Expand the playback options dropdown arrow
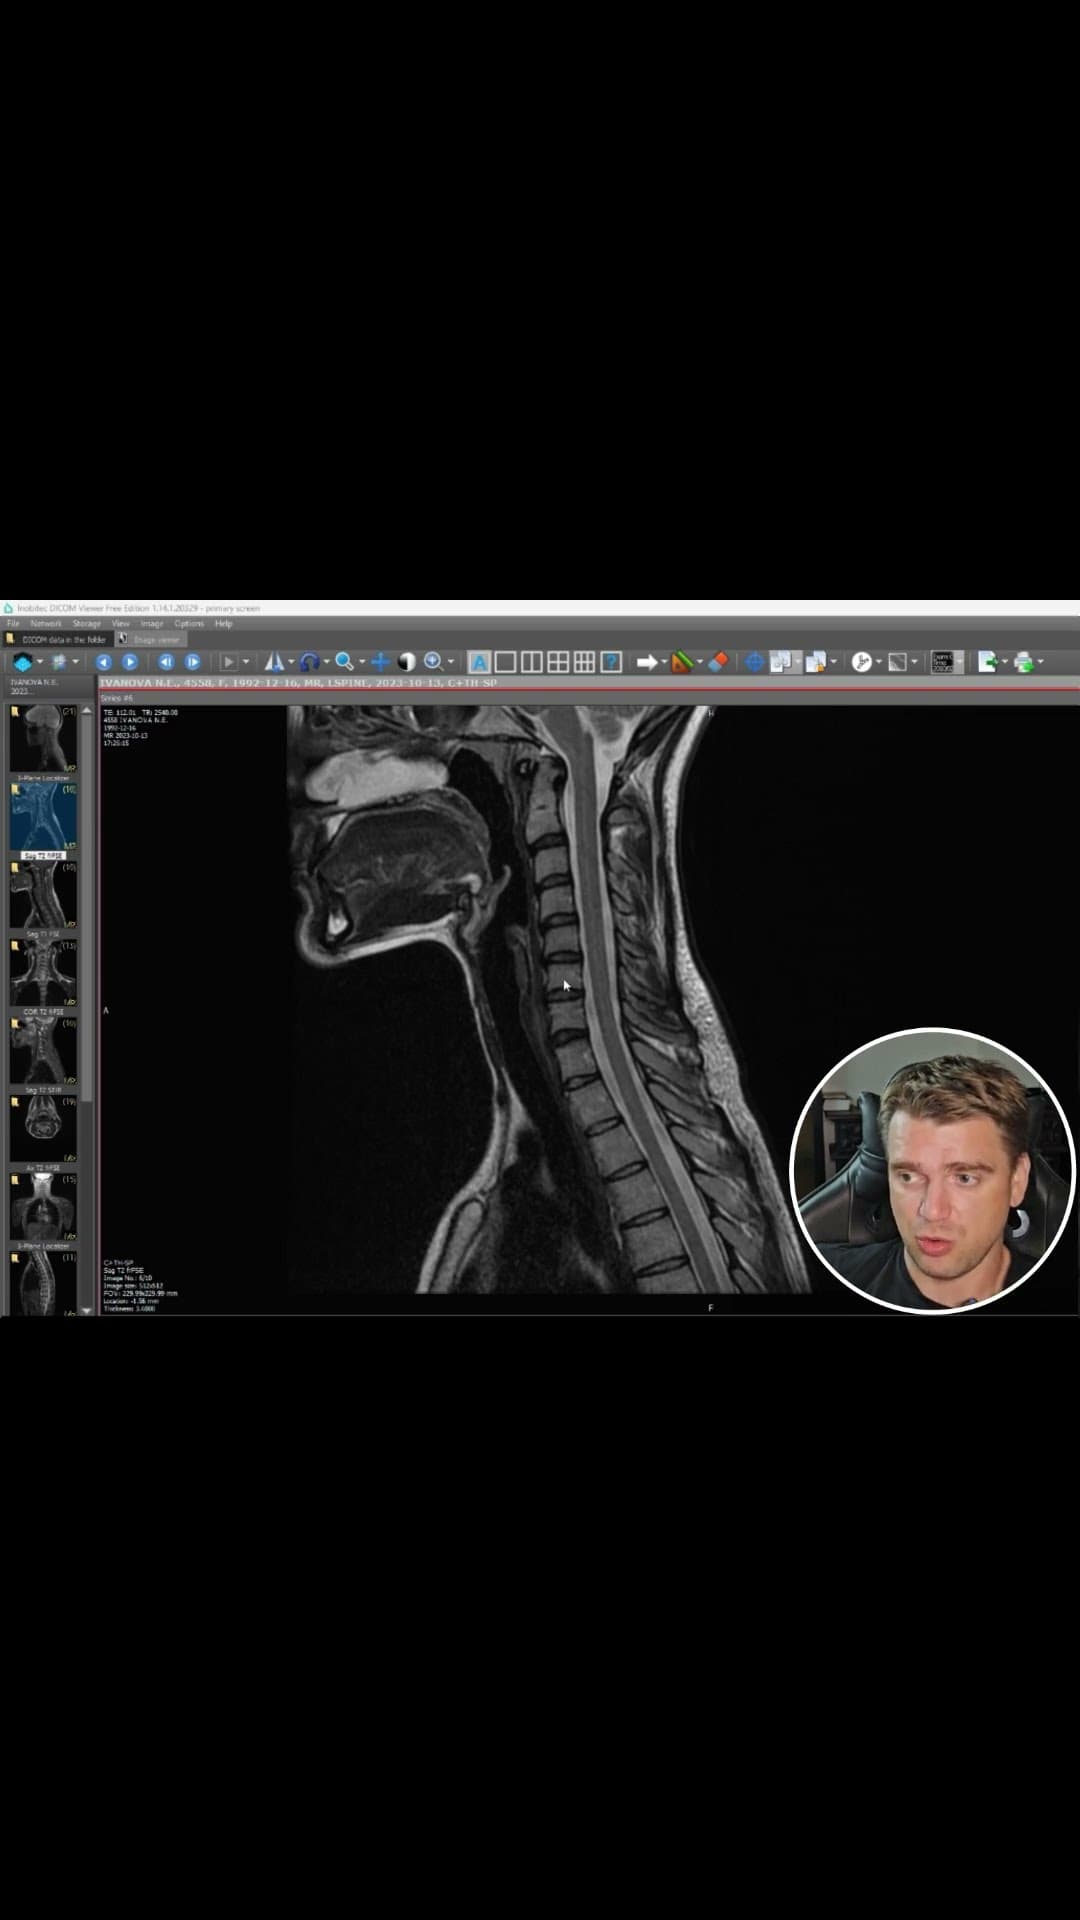The width and height of the screenshot is (1080, 1920). 246,662
